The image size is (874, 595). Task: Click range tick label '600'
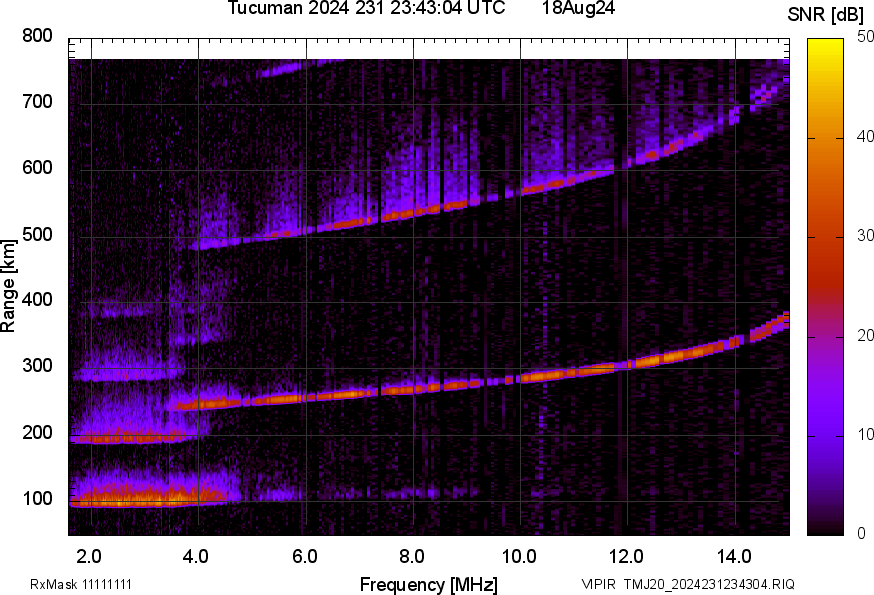(x=37, y=168)
